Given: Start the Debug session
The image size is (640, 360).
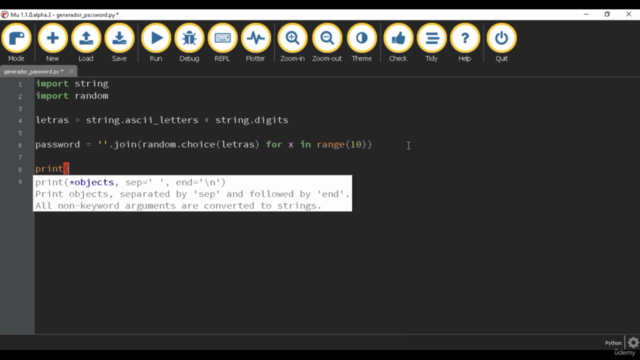Looking at the screenshot, I should pyautogui.click(x=189, y=42).
